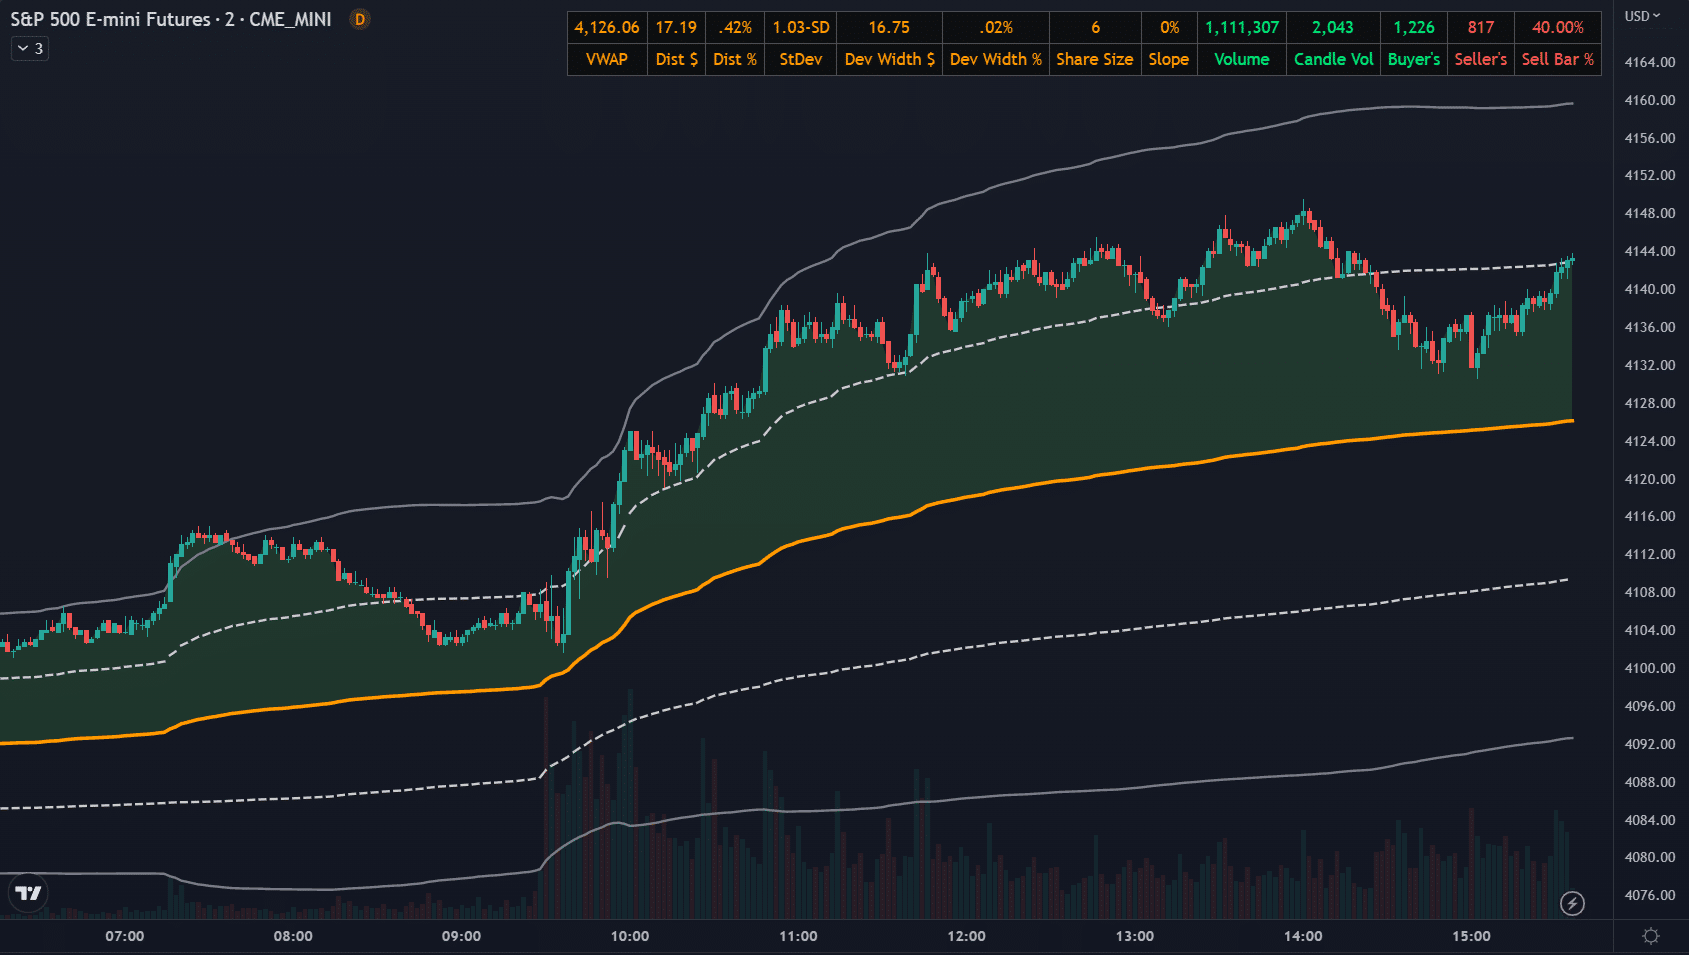Click the 15:00 time axis label

click(1471, 936)
